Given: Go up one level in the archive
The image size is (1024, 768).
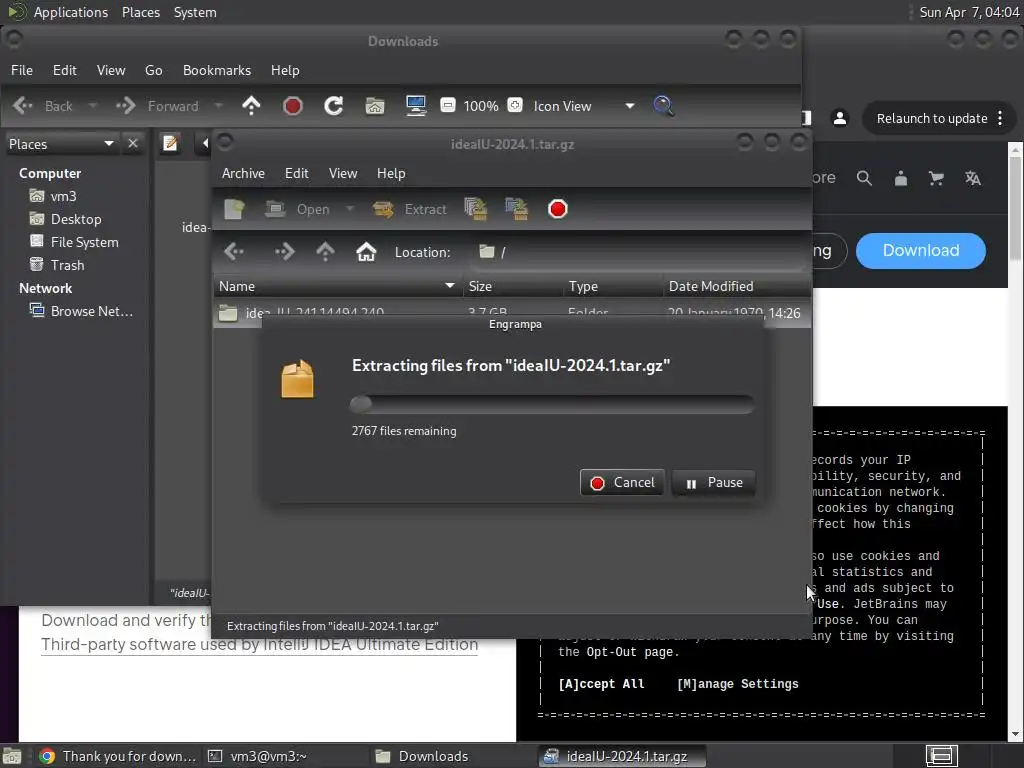Looking at the screenshot, I should point(325,251).
